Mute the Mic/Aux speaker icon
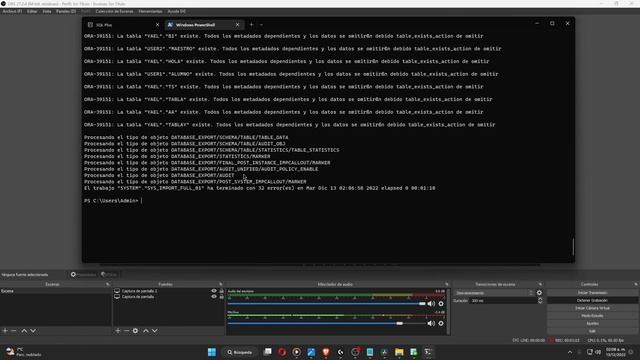Screen dimensions: 640x360 pos(431,323)
